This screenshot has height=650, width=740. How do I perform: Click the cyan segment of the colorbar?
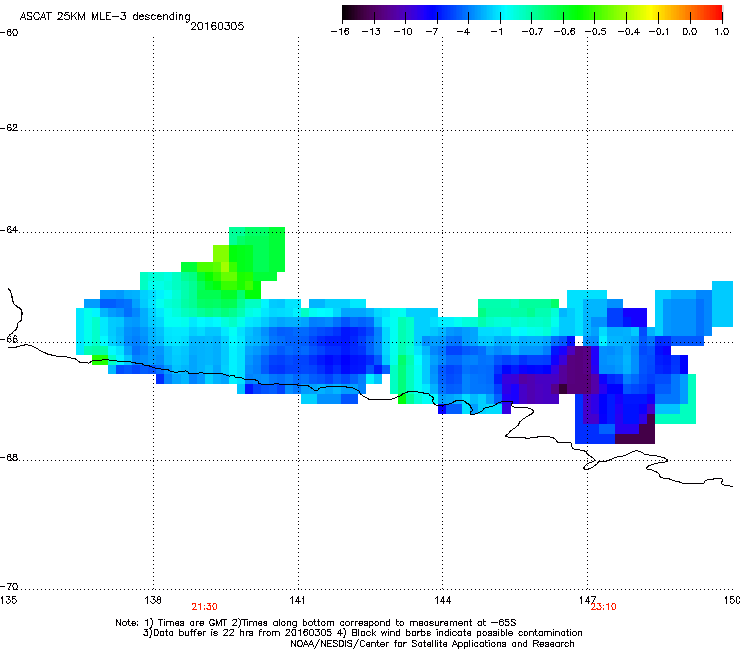[505, 13]
